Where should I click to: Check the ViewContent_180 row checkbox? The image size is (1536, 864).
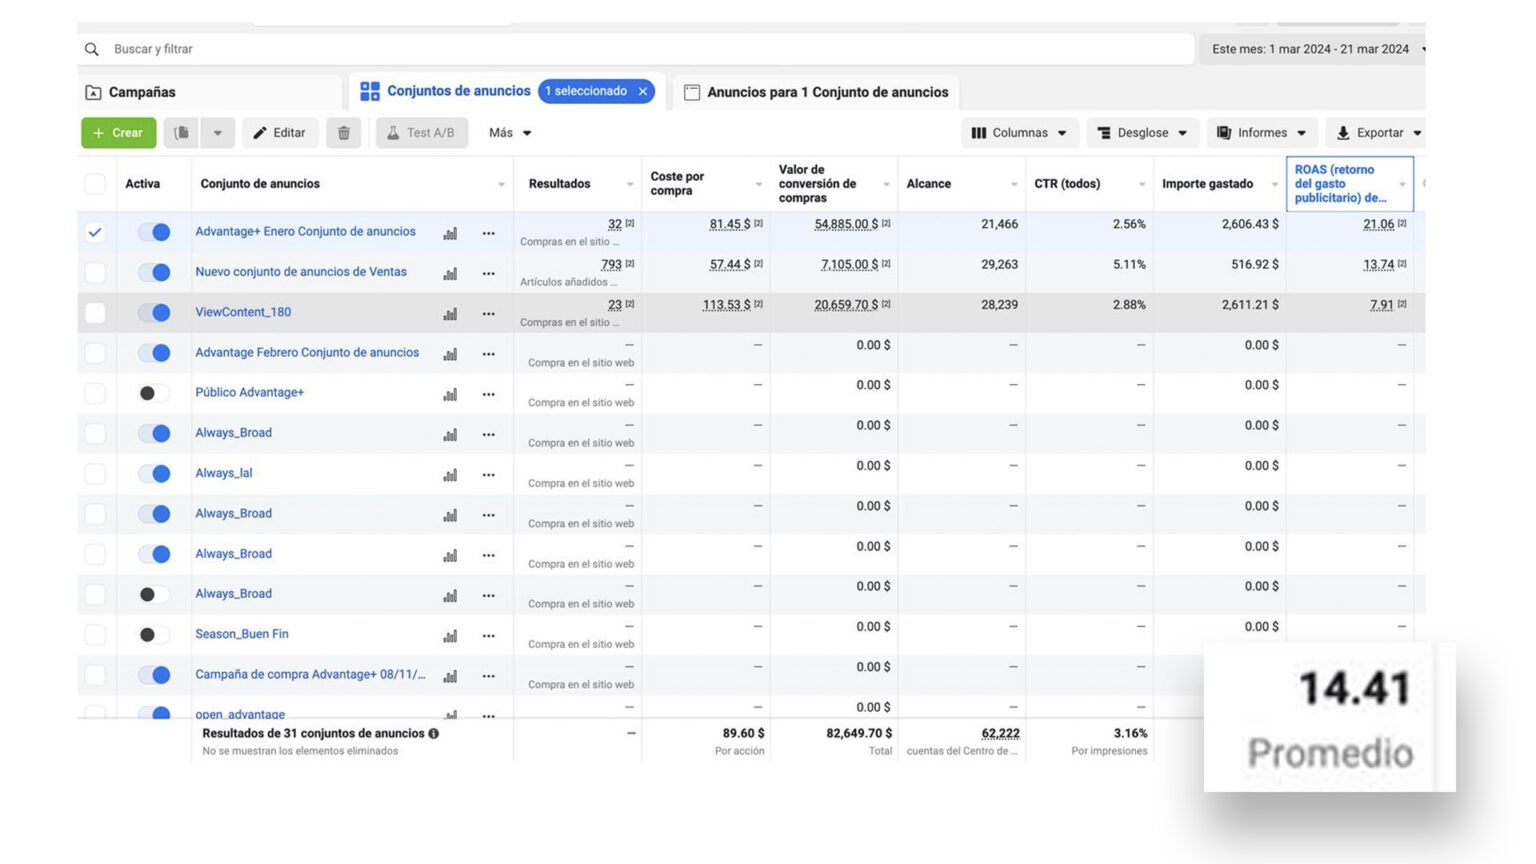pyautogui.click(x=95, y=313)
